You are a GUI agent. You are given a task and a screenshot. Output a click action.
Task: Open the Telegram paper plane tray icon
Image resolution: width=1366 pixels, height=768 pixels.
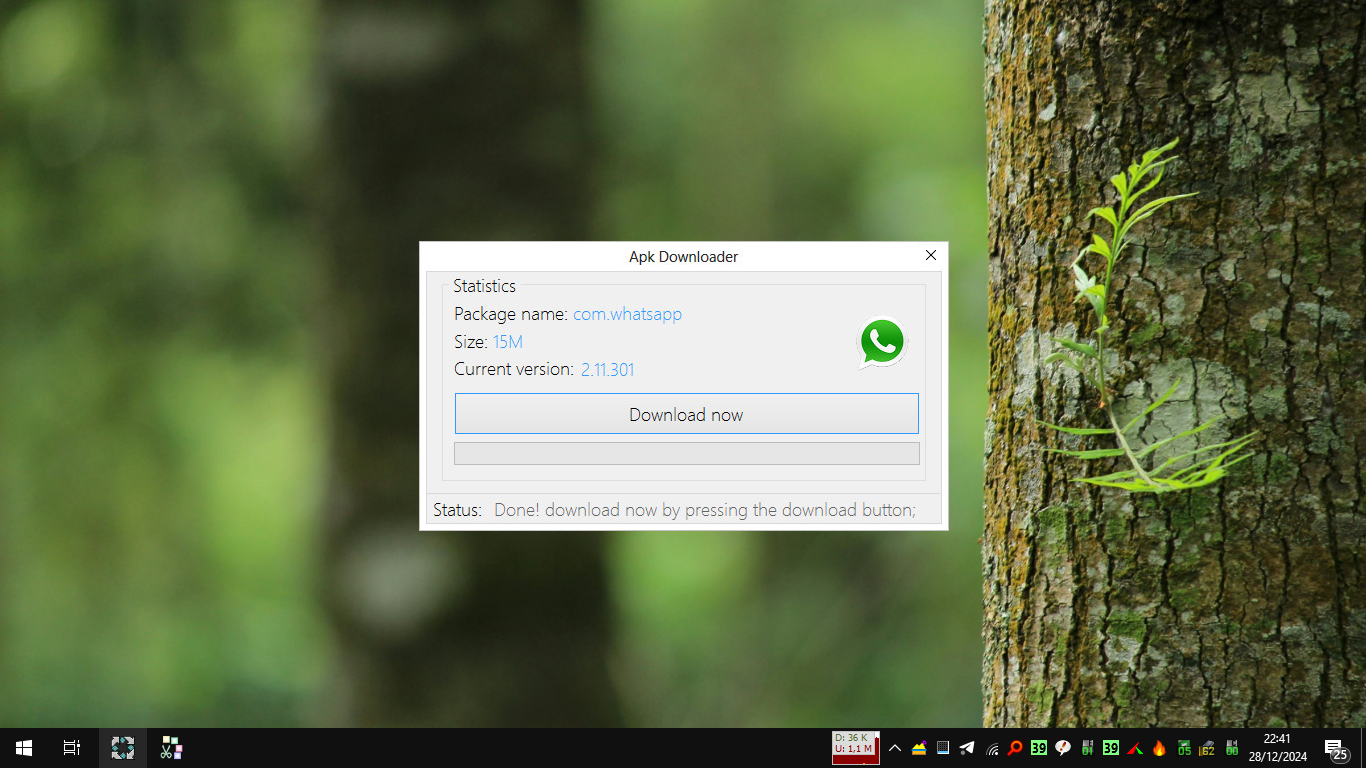point(967,748)
